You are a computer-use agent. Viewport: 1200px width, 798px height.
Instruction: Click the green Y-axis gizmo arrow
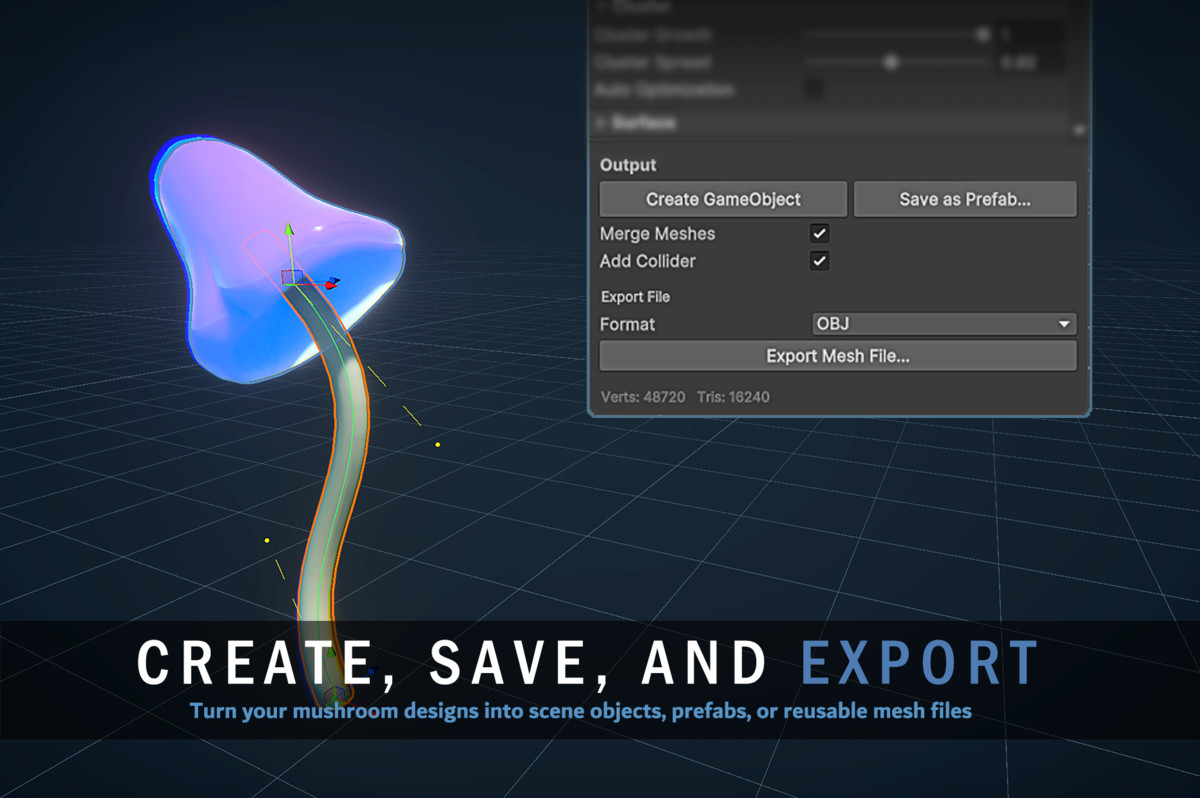click(x=290, y=231)
